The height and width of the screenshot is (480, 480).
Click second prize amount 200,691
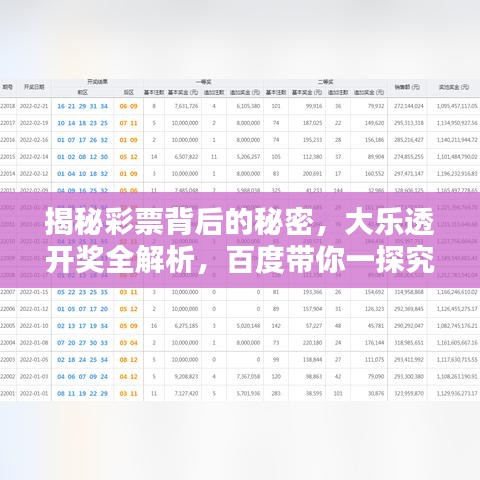click(313, 174)
